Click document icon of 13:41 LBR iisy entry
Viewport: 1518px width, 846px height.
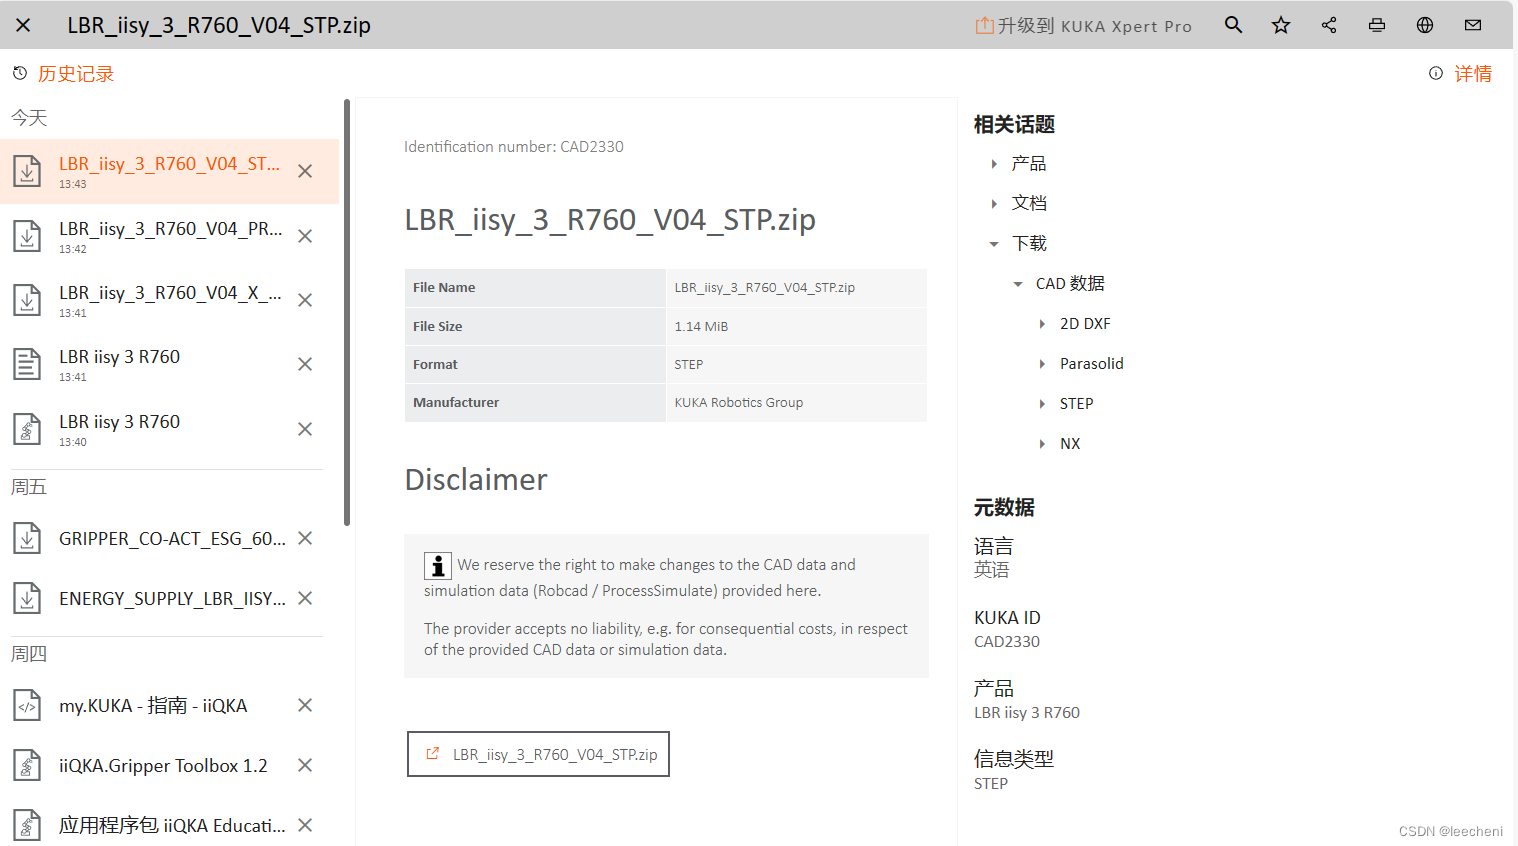[27, 364]
